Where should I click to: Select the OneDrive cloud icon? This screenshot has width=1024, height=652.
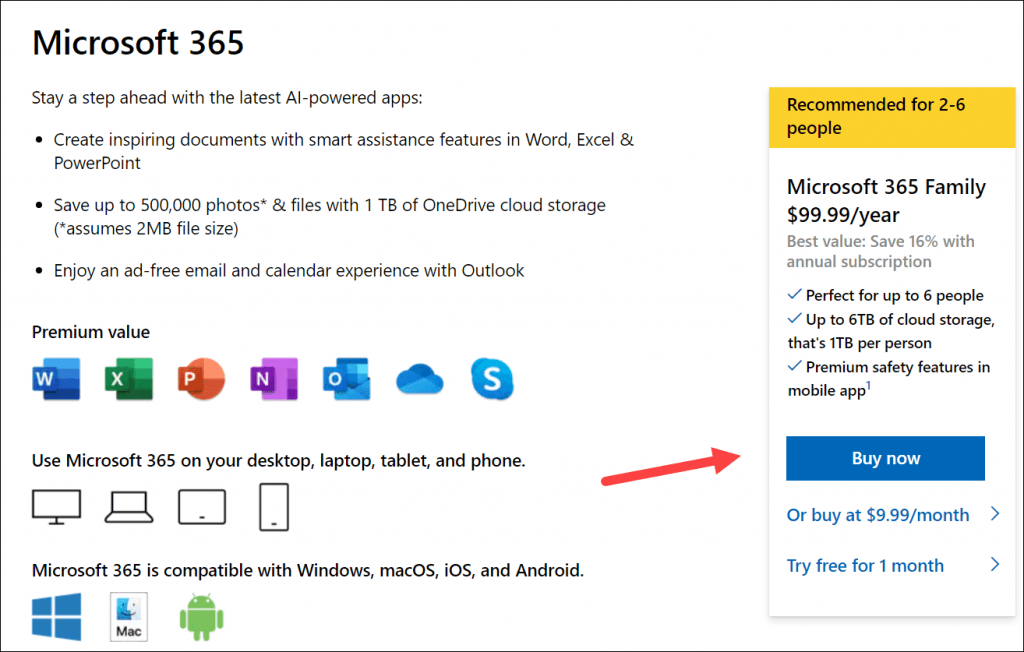point(420,380)
